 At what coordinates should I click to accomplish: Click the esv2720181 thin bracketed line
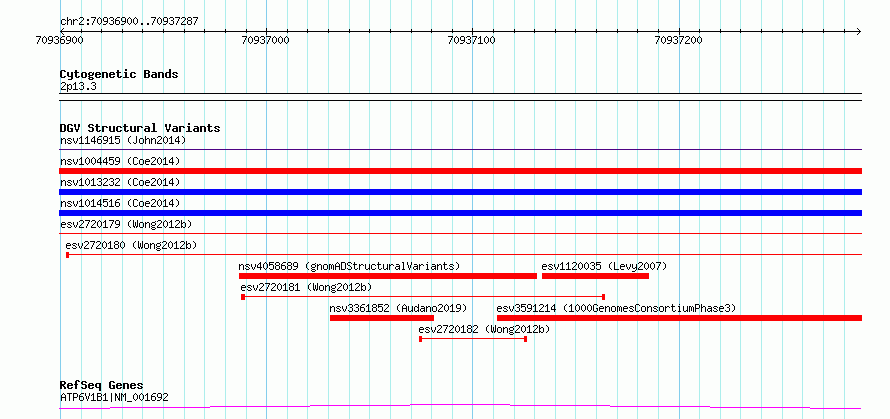tap(423, 297)
